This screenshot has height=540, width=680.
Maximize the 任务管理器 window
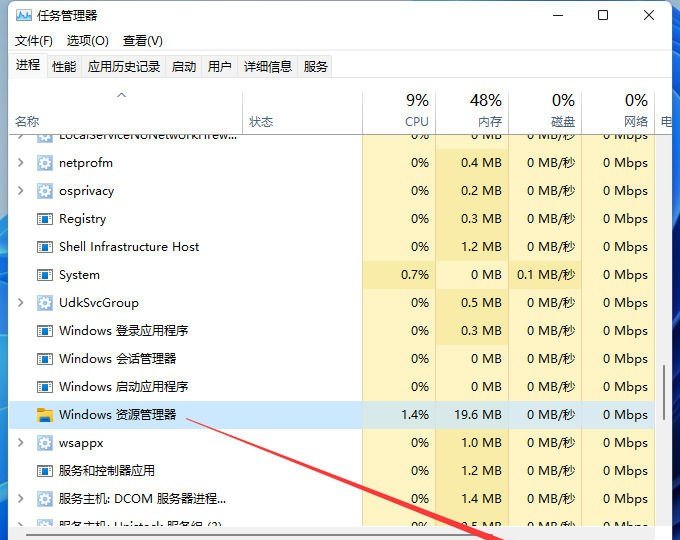[603, 15]
